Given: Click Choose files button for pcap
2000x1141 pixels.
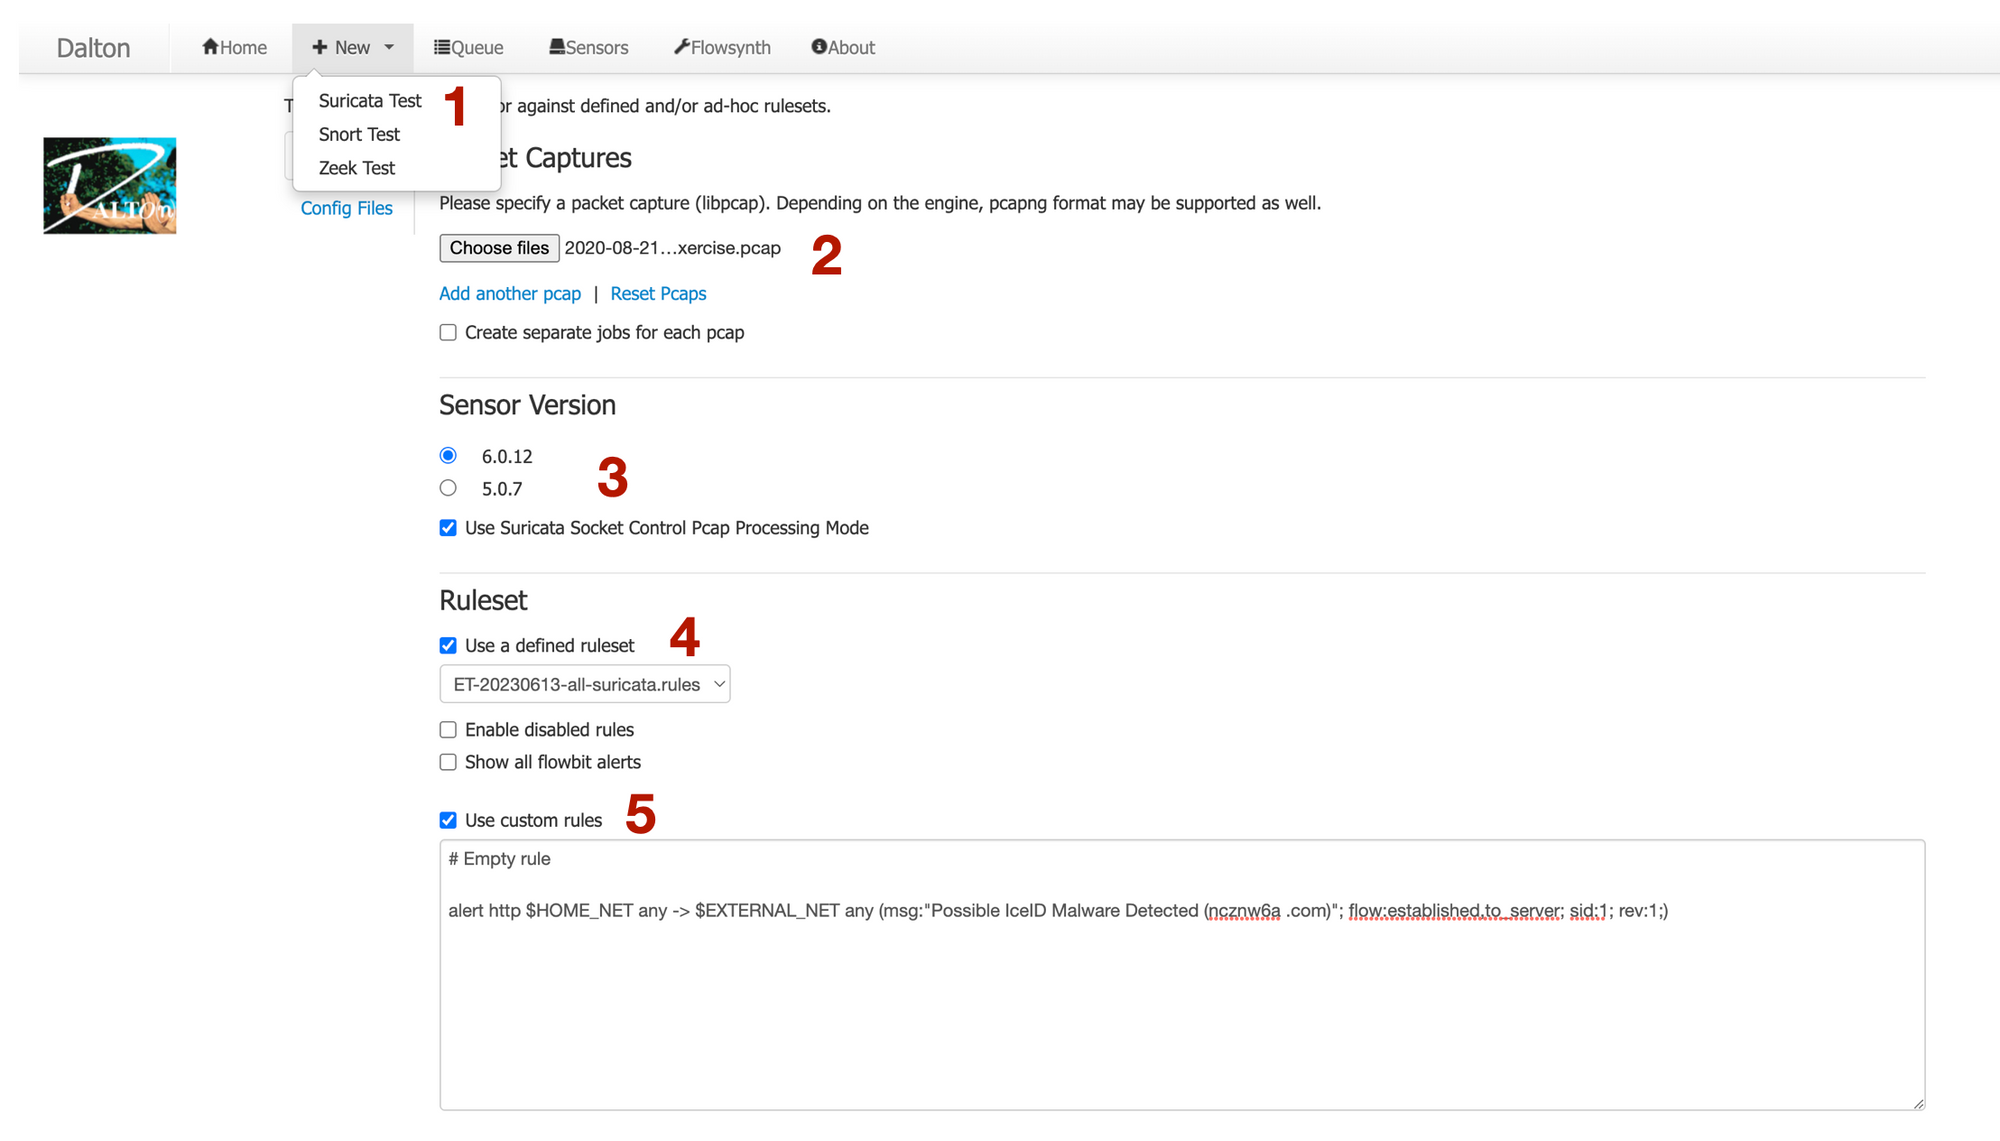Looking at the screenshot, I should [499, 247].
